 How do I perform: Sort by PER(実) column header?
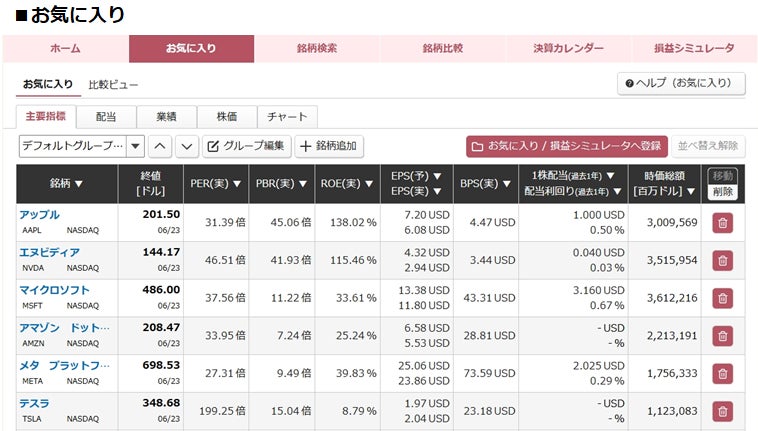216,184
